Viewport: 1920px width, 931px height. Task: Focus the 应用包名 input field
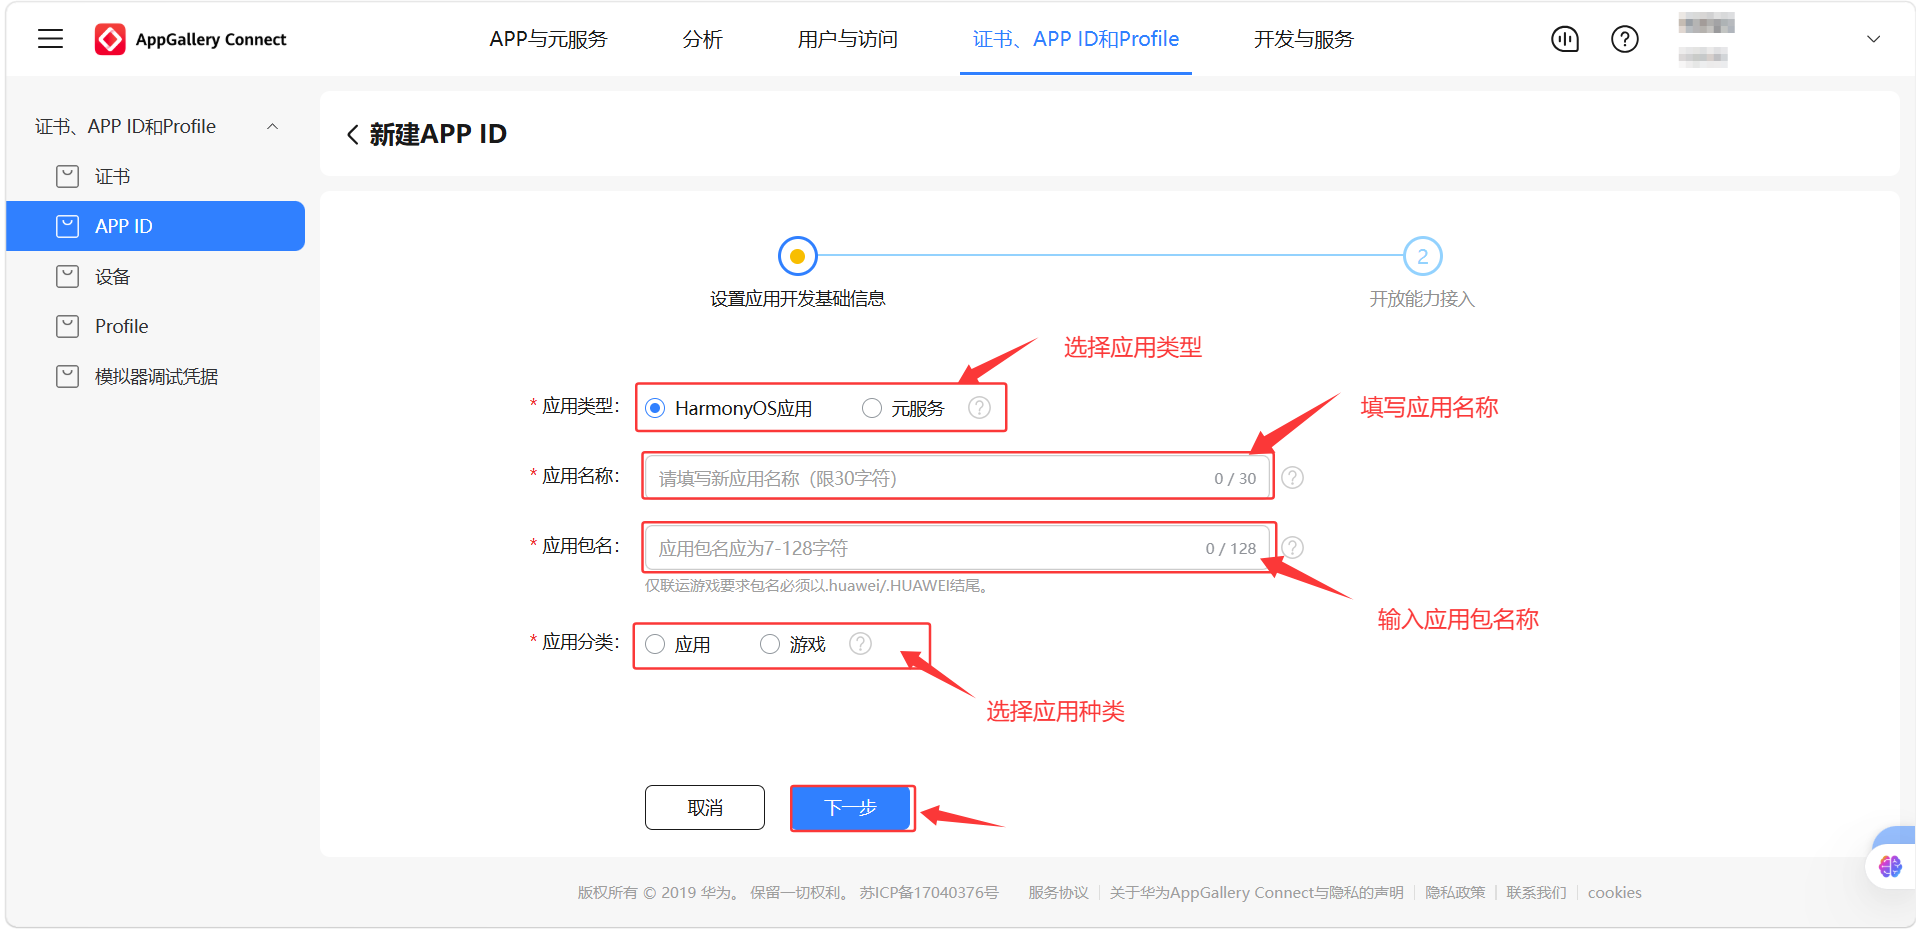tap(958, 548)
